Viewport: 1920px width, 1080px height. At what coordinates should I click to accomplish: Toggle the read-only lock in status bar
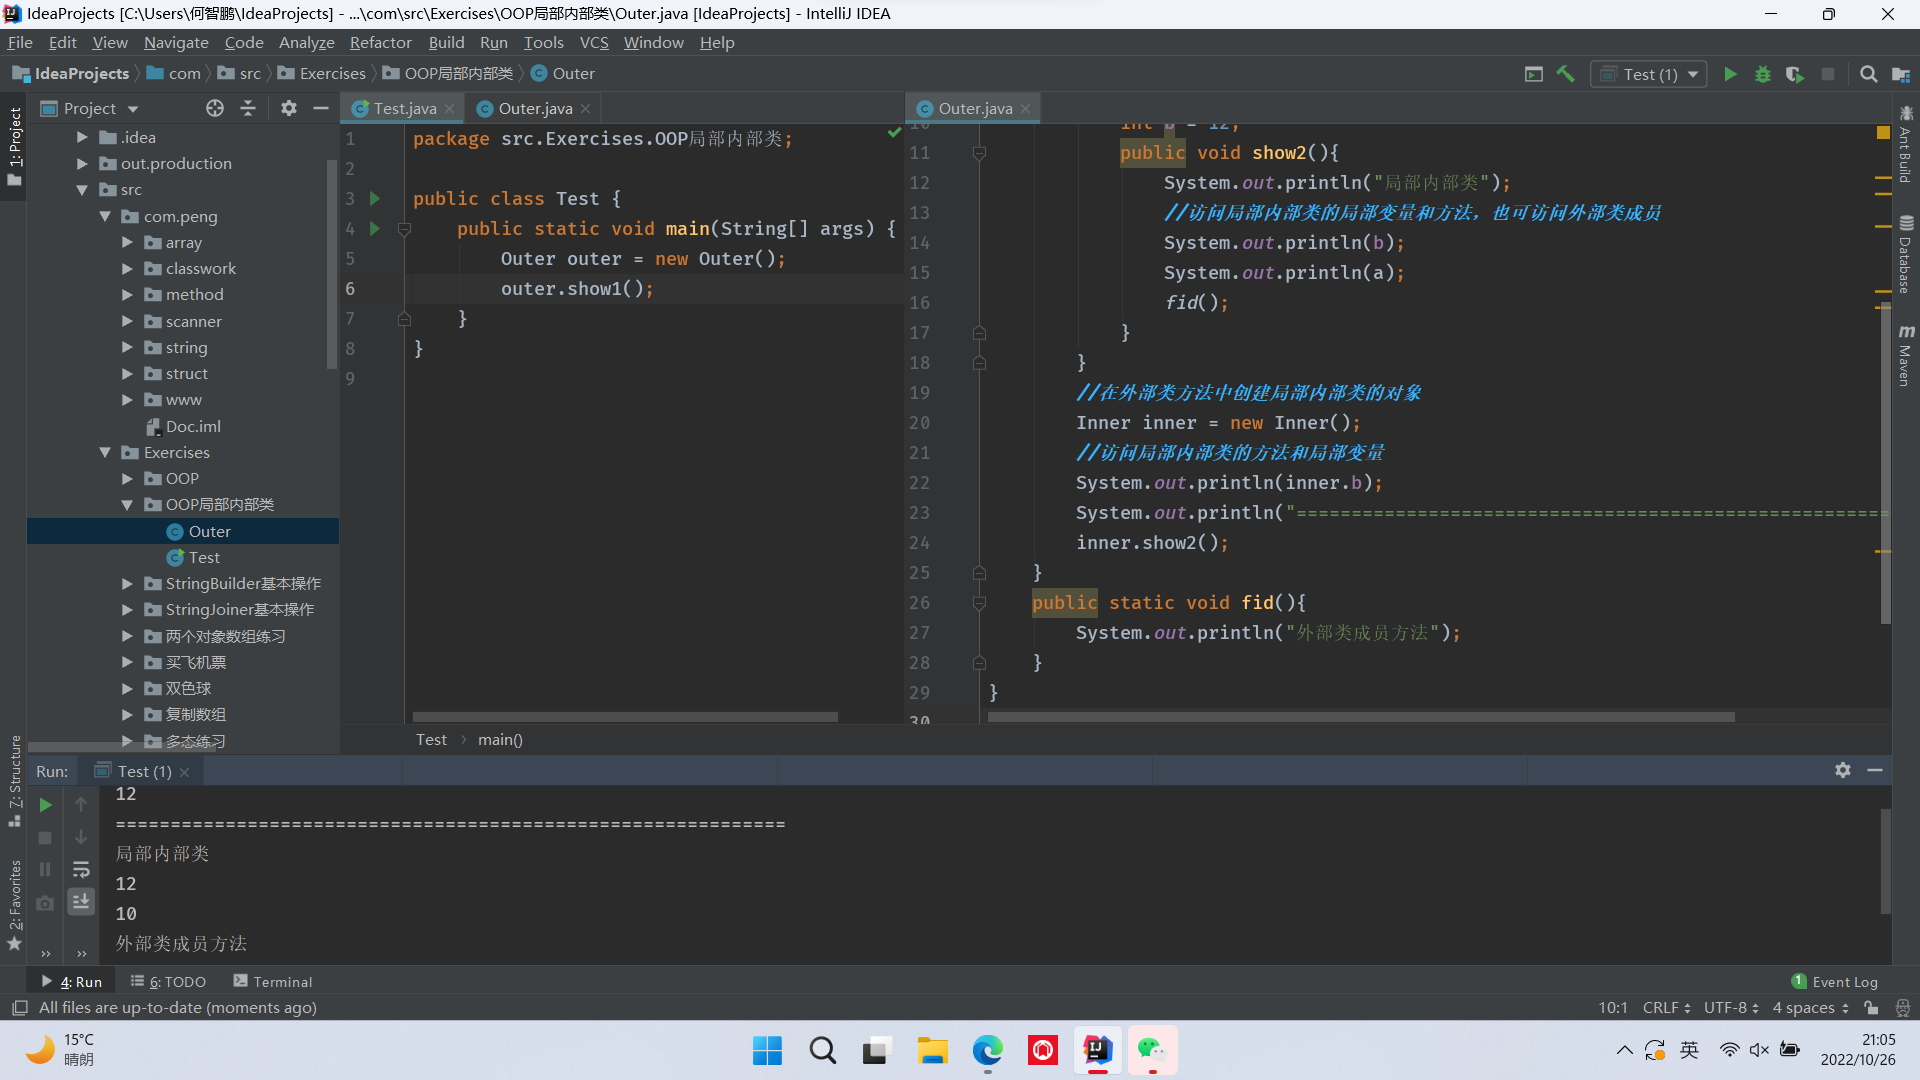tap(1871, 1008)
